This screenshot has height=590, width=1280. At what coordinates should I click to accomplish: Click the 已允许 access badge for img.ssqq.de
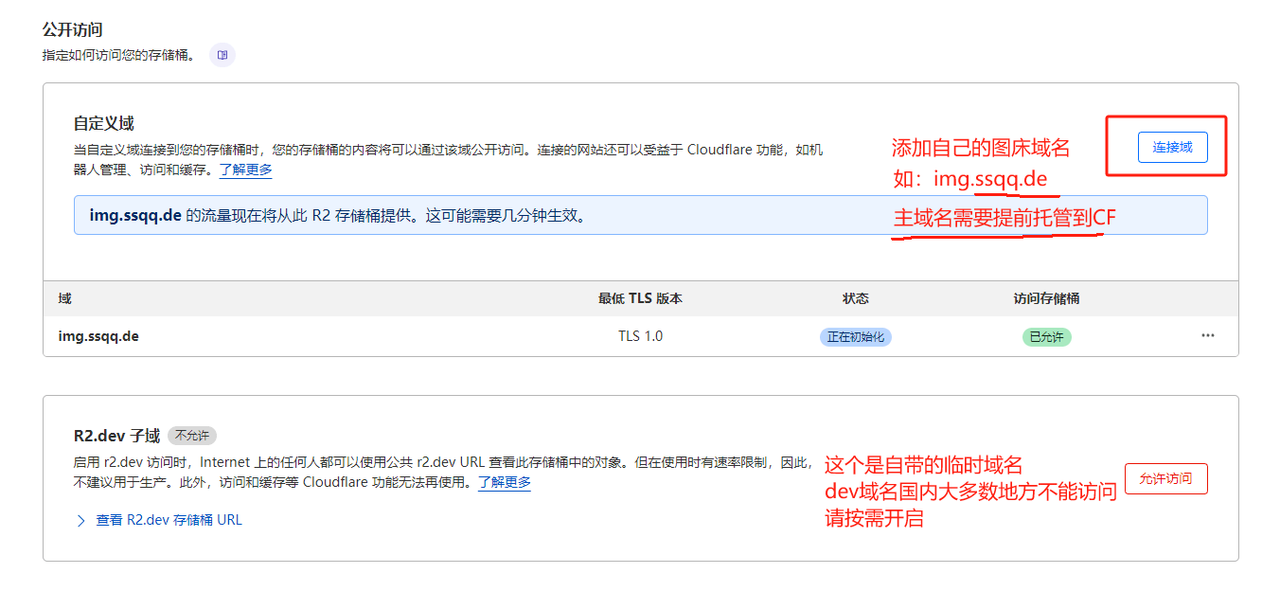1046,336
